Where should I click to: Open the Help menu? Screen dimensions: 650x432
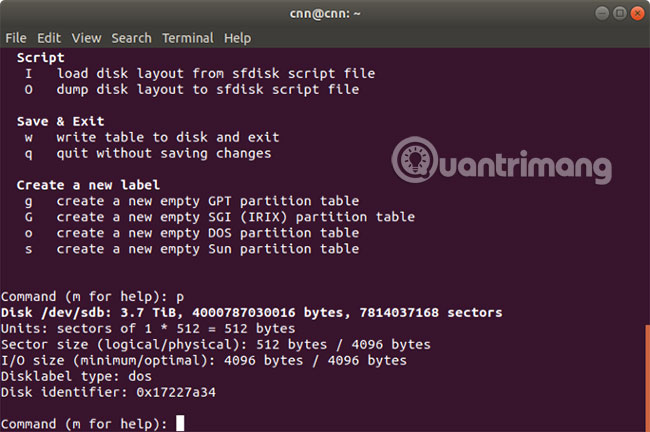click(237, 38)
